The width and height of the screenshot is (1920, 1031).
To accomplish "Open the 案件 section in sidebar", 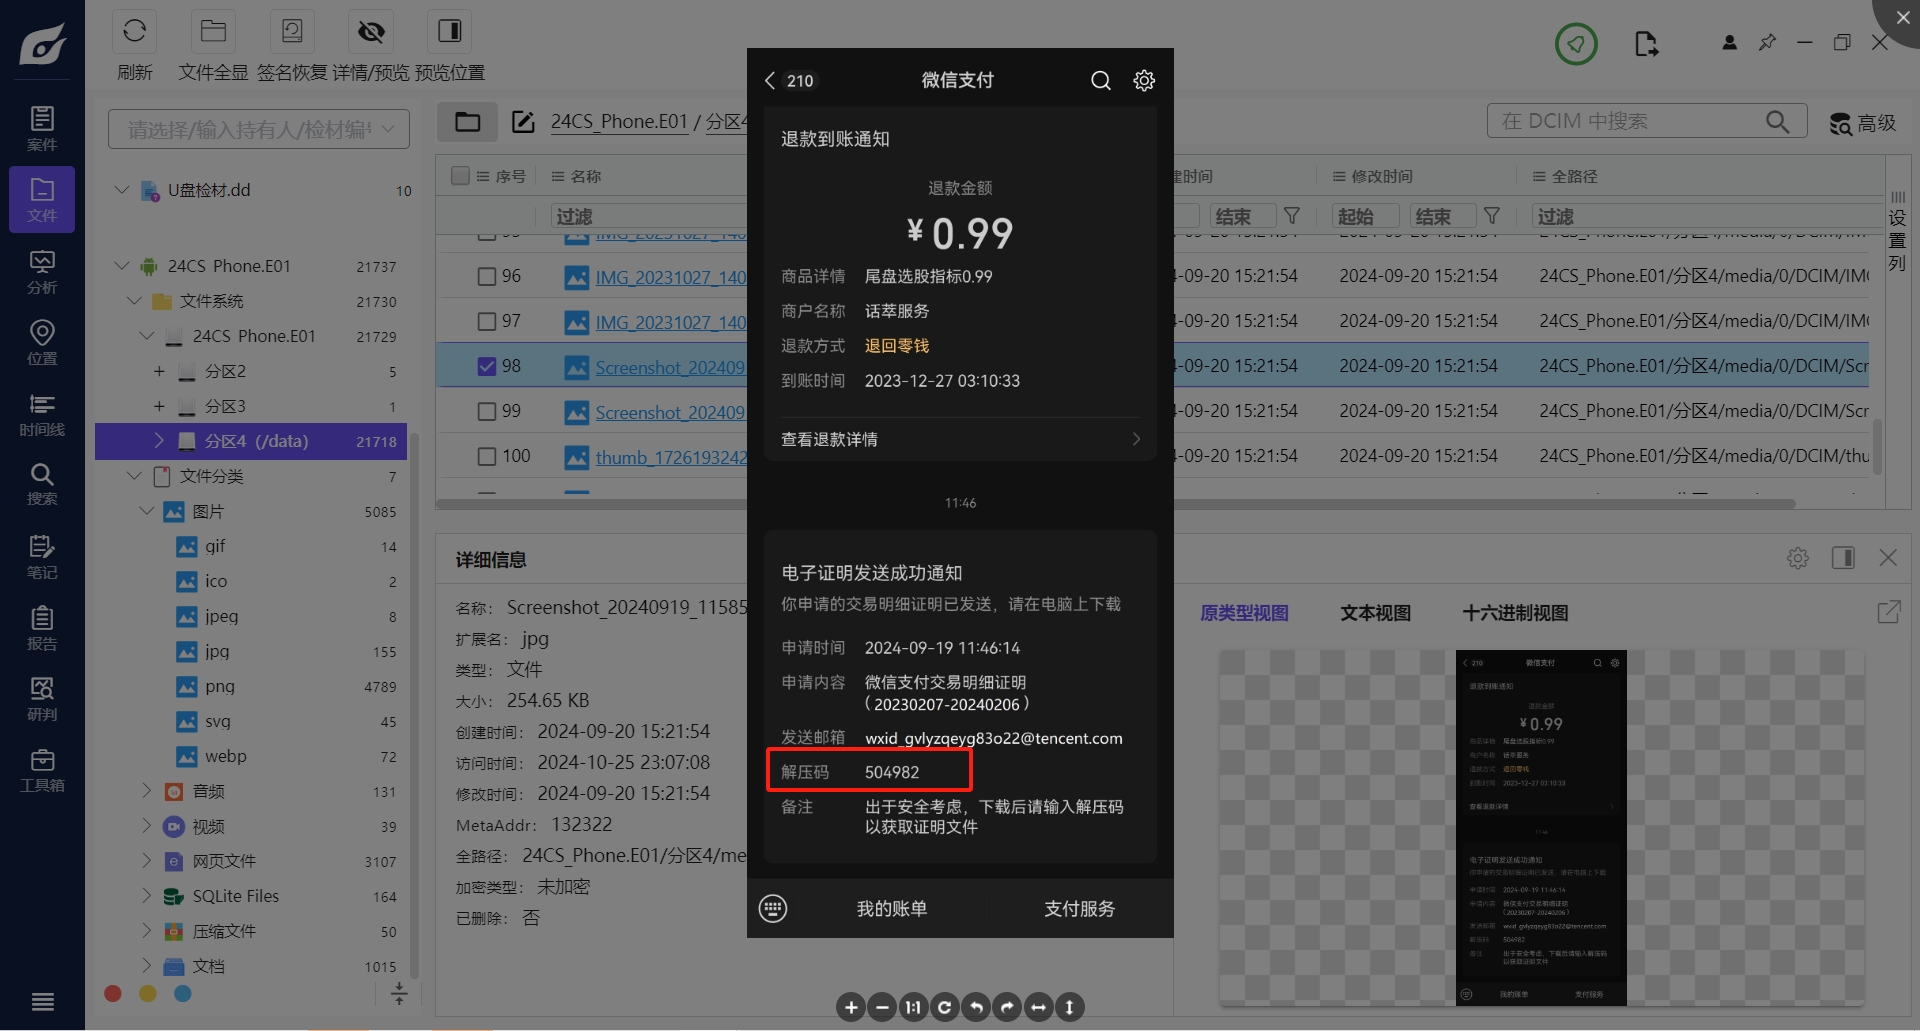I will point(42,128).
